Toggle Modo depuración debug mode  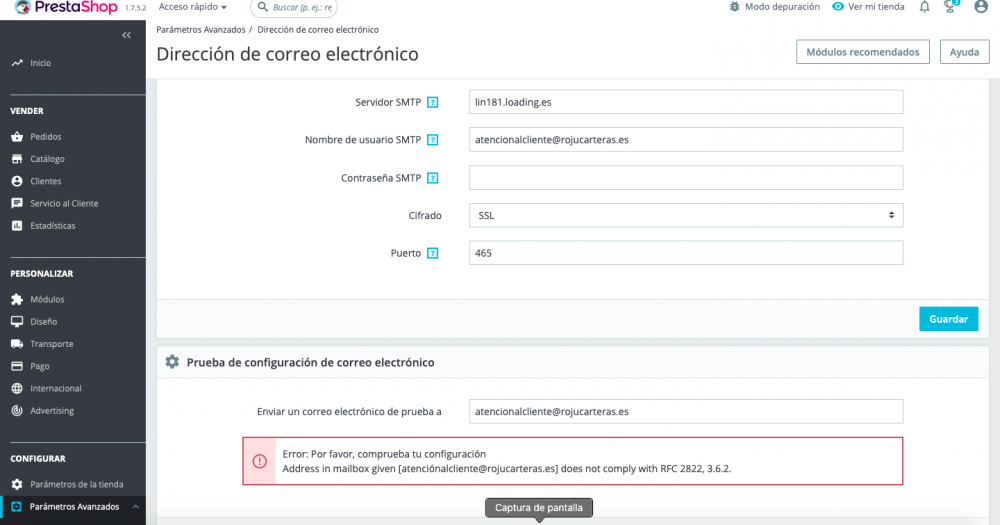pos(774,7)
